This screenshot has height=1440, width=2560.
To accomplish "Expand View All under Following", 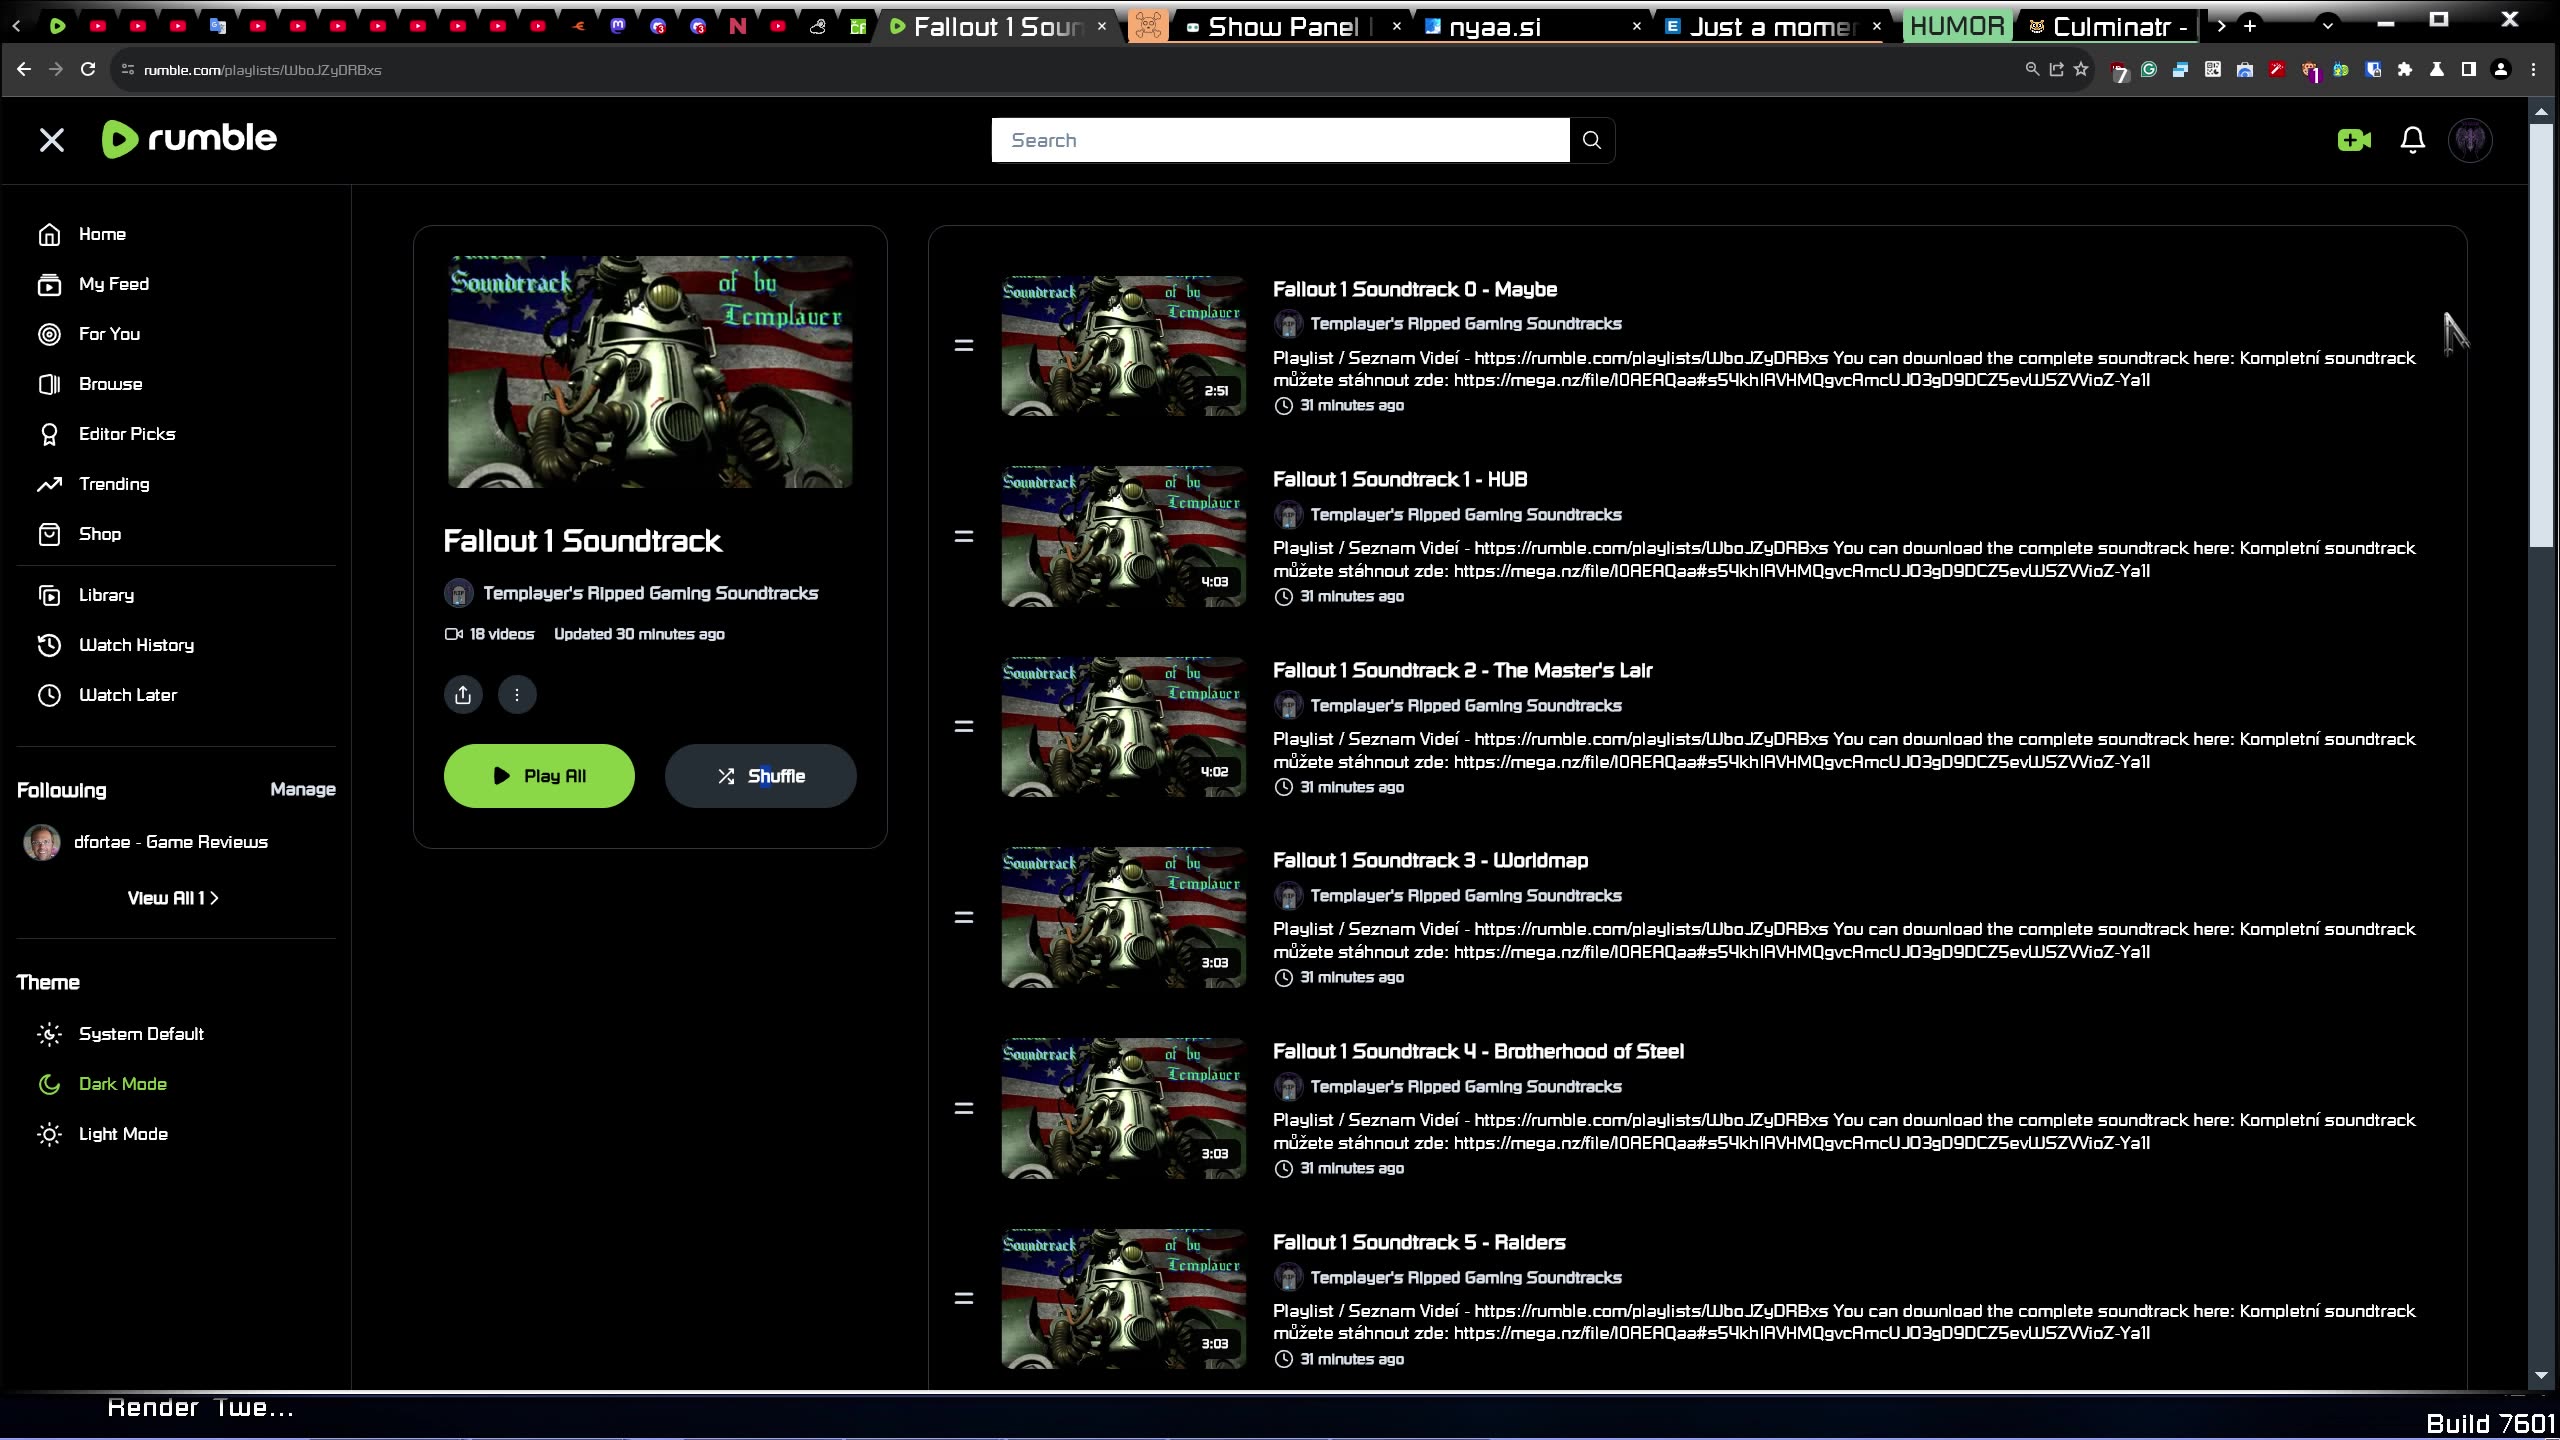I will [x=172, y=897].
